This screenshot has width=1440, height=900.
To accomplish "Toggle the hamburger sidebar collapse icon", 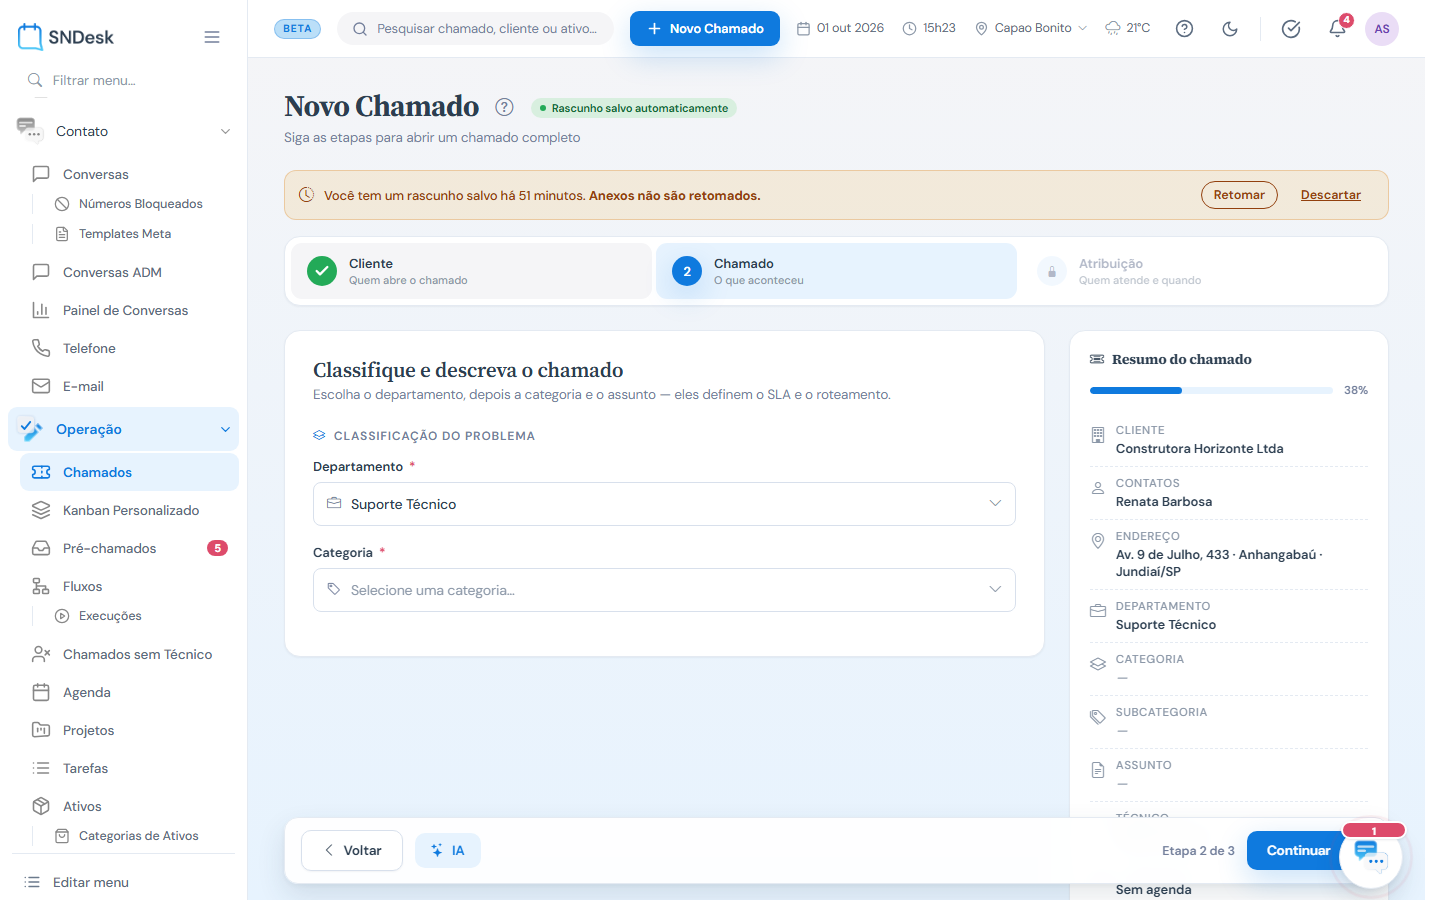I will tap(212, 37).
